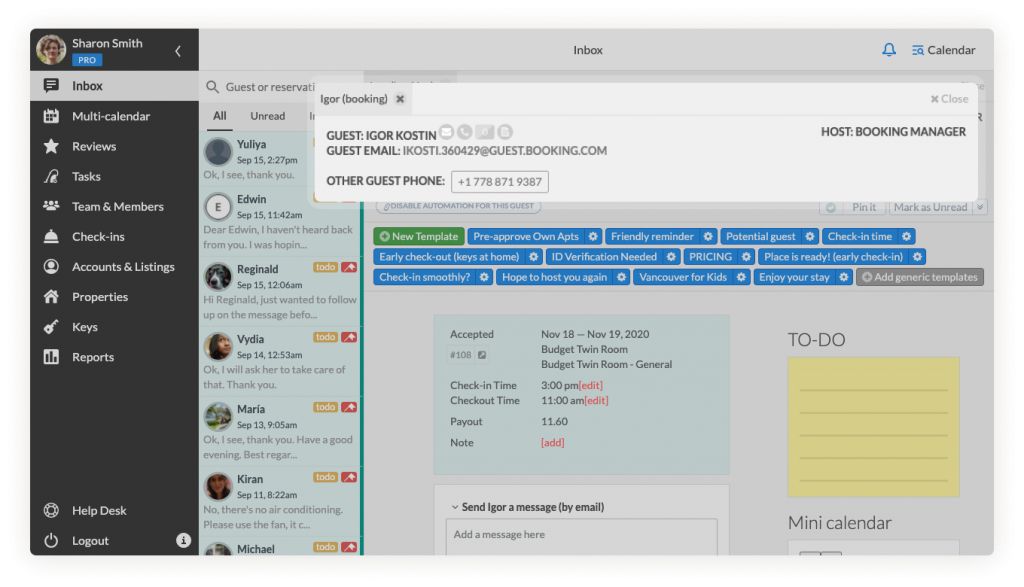This screenshot has width=1024, height=587.
Task: Collapse the Send Igor a message section
Action: 455,507
